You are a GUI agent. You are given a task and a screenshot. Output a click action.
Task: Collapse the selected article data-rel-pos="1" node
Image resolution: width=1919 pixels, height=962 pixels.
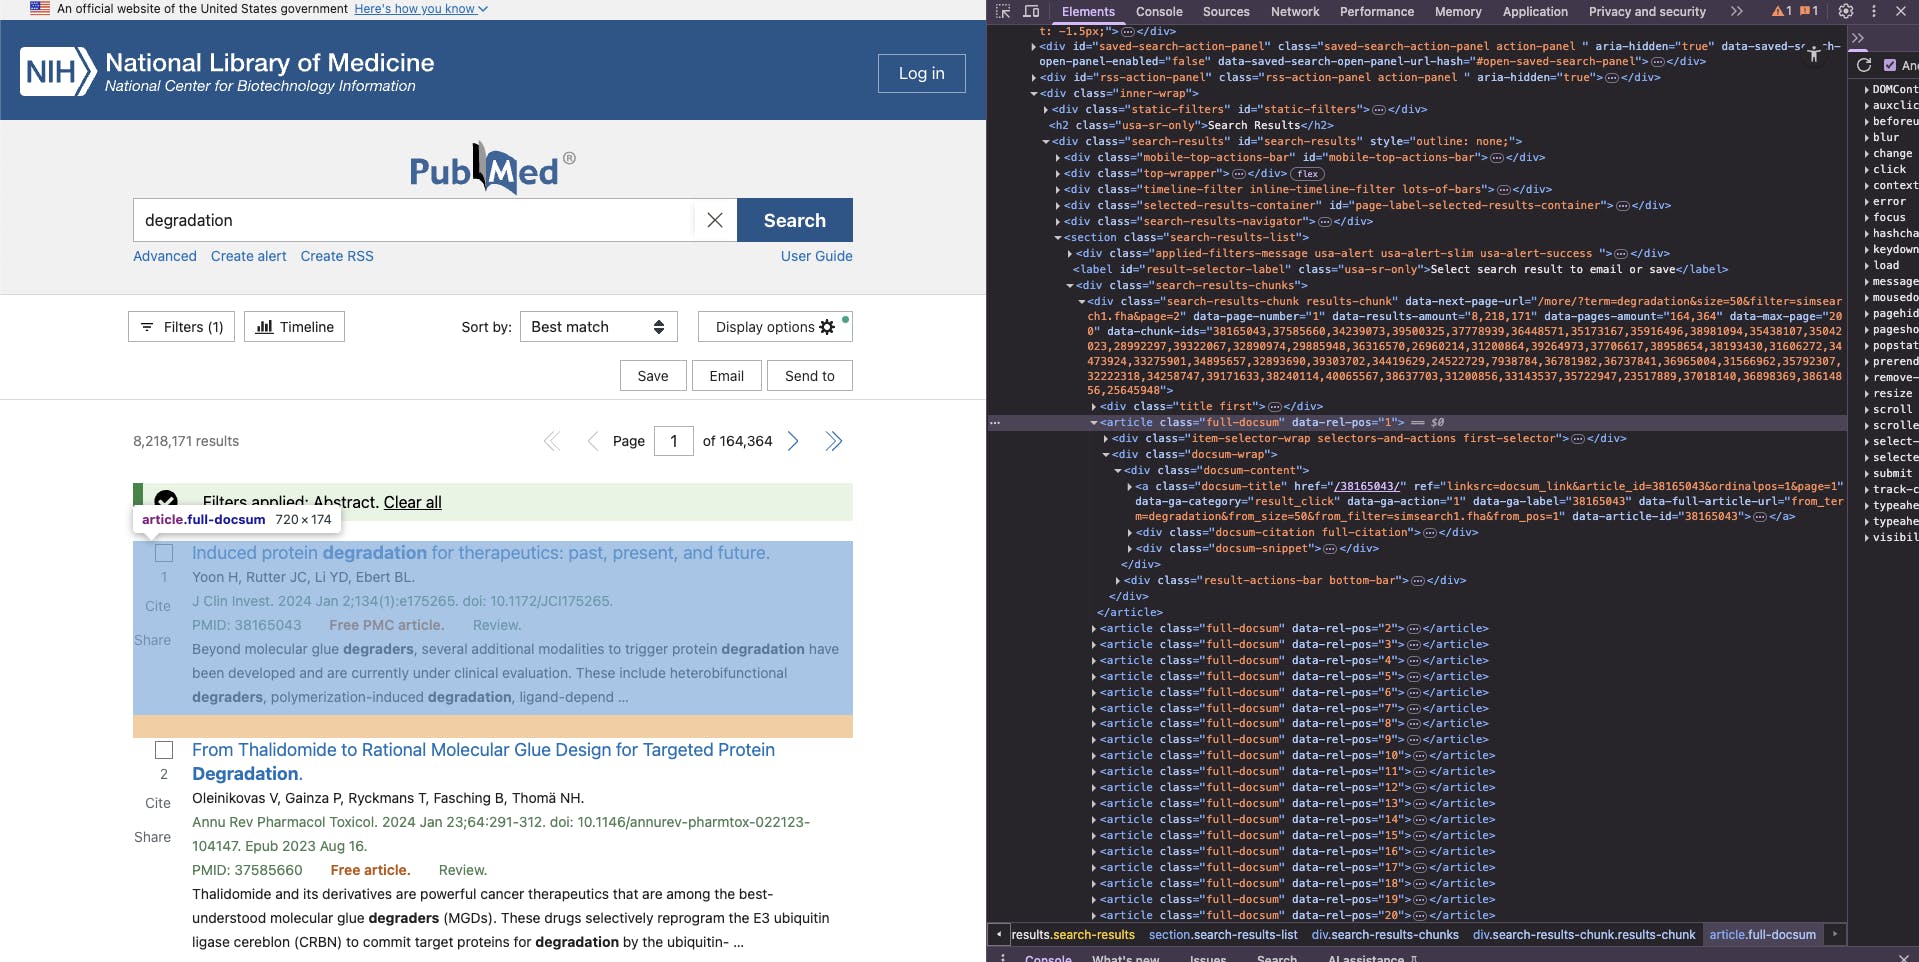(x=1094, y=423)
